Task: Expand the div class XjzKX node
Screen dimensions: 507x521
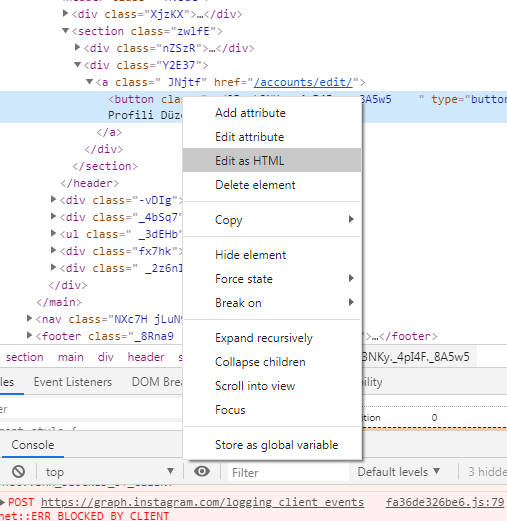Action: click(65, 13)
